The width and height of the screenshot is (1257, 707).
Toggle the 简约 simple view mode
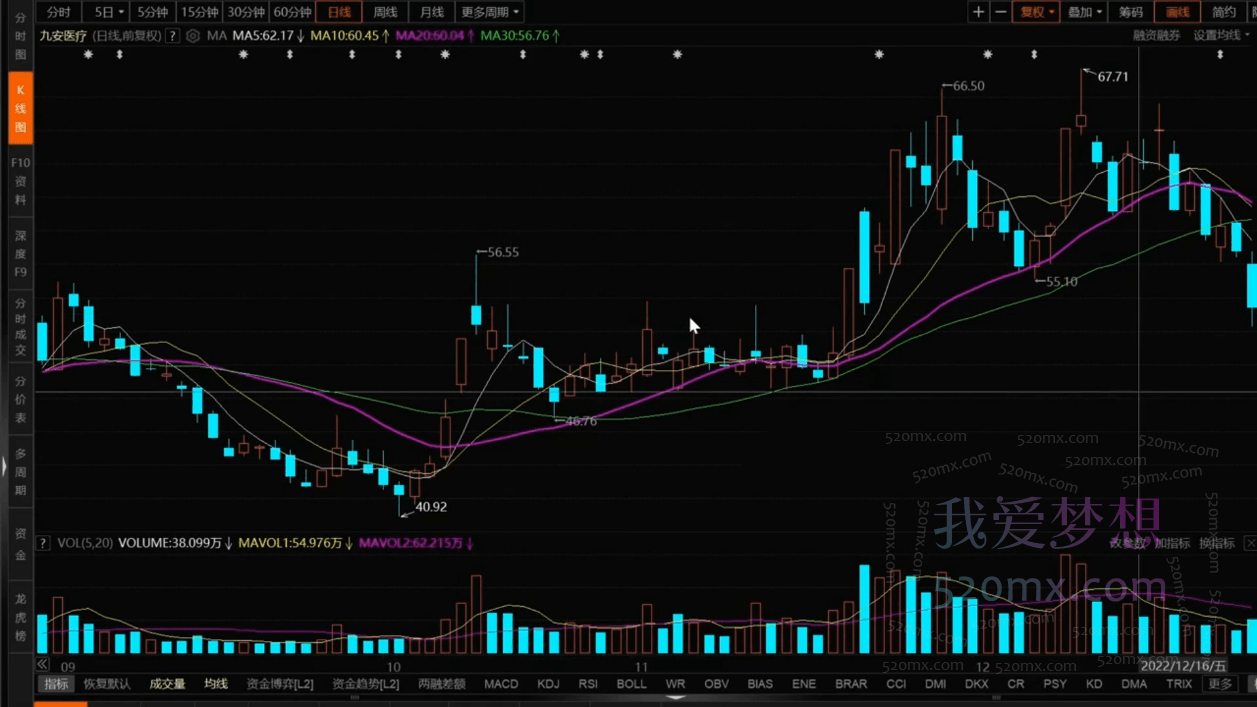1224,12
